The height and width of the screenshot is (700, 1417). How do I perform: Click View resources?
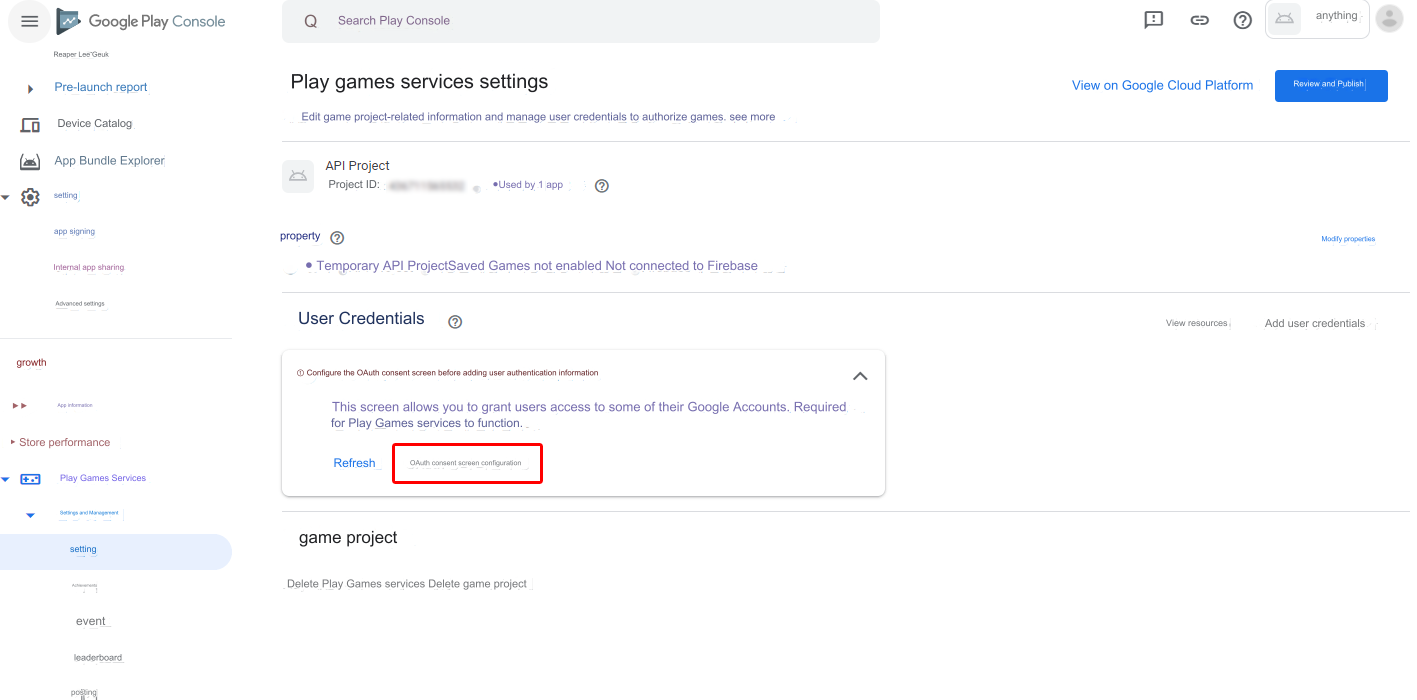[1196, 323]
